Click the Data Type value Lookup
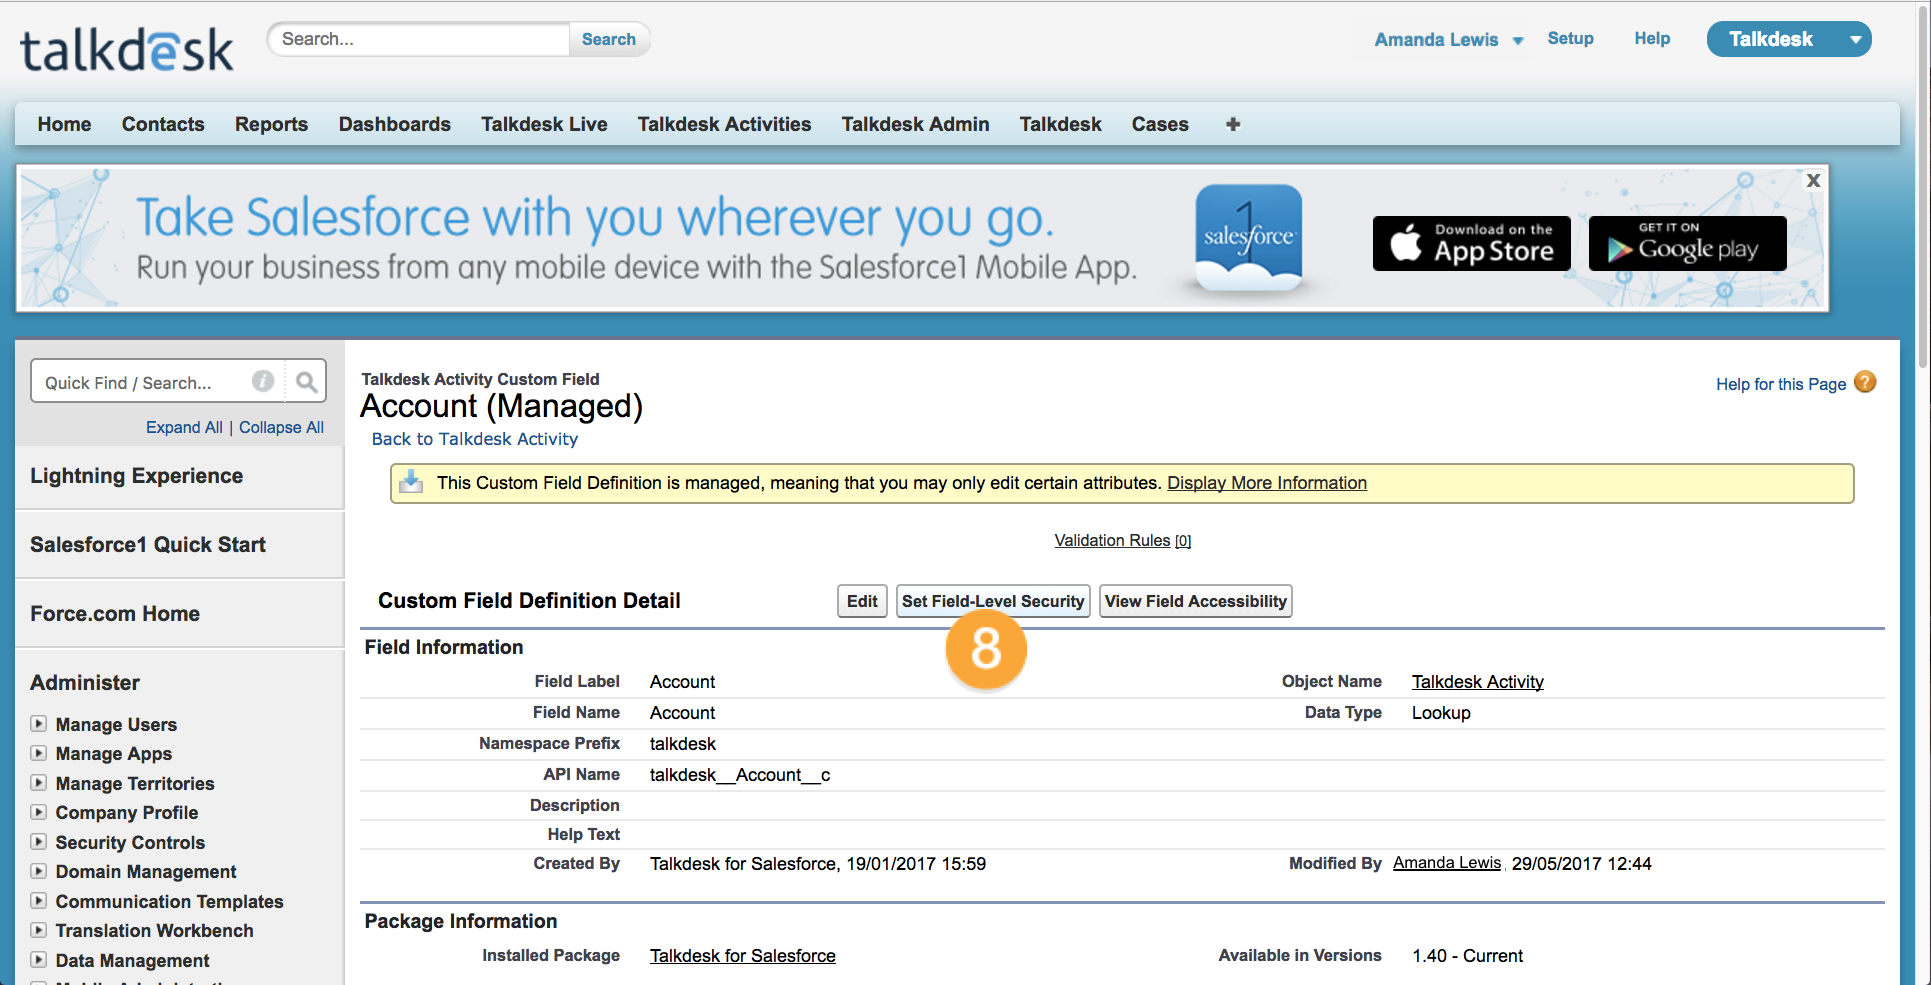This screenshot has height=985, width=1931. [1441, 713]
